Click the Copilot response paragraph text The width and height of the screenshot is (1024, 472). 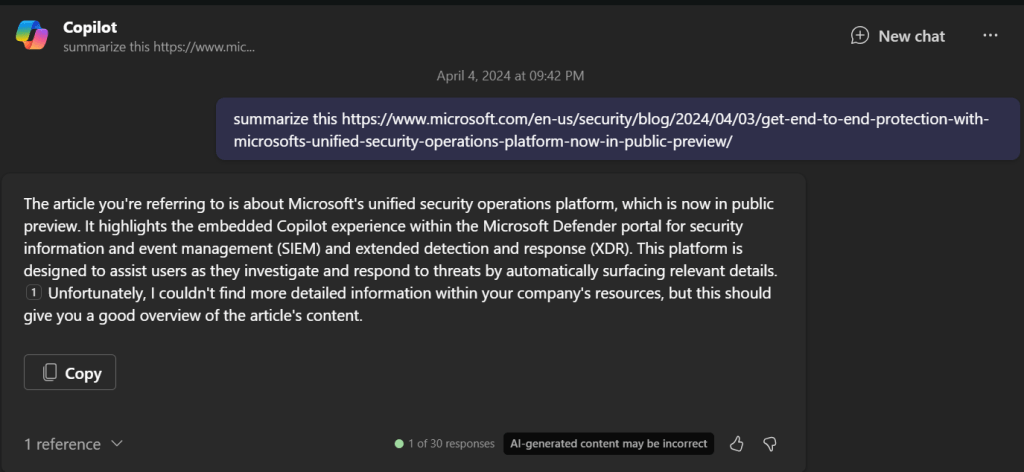click(x=400, y=248)
